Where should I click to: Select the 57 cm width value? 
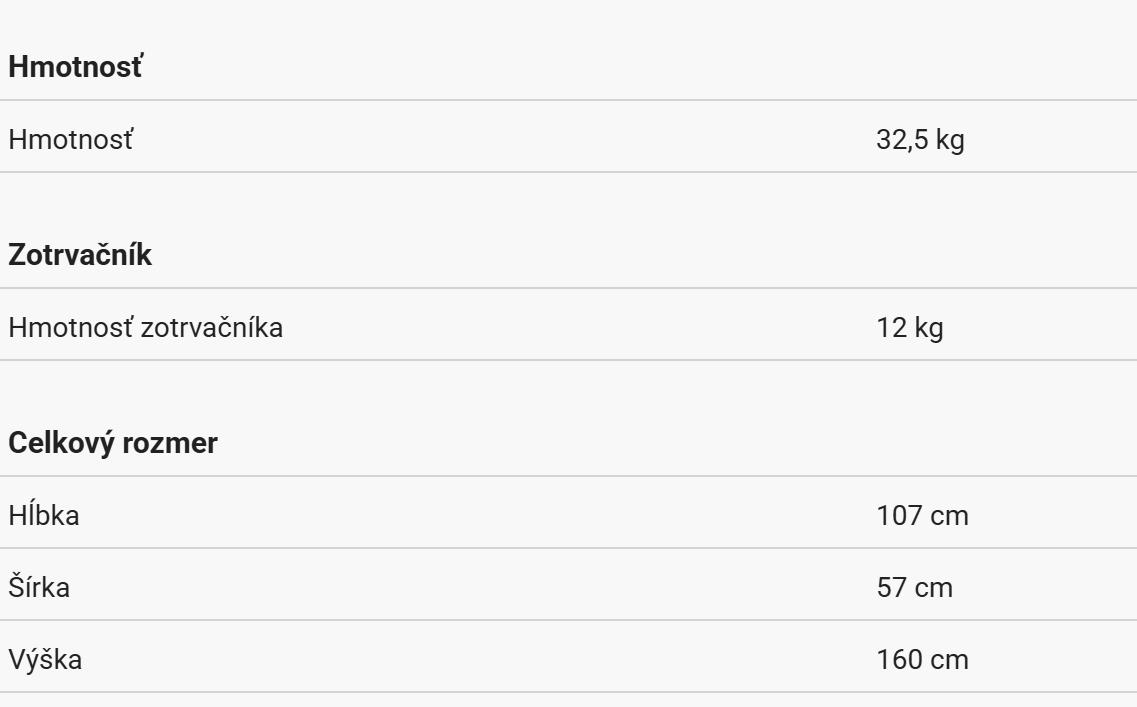coord(914,587)
